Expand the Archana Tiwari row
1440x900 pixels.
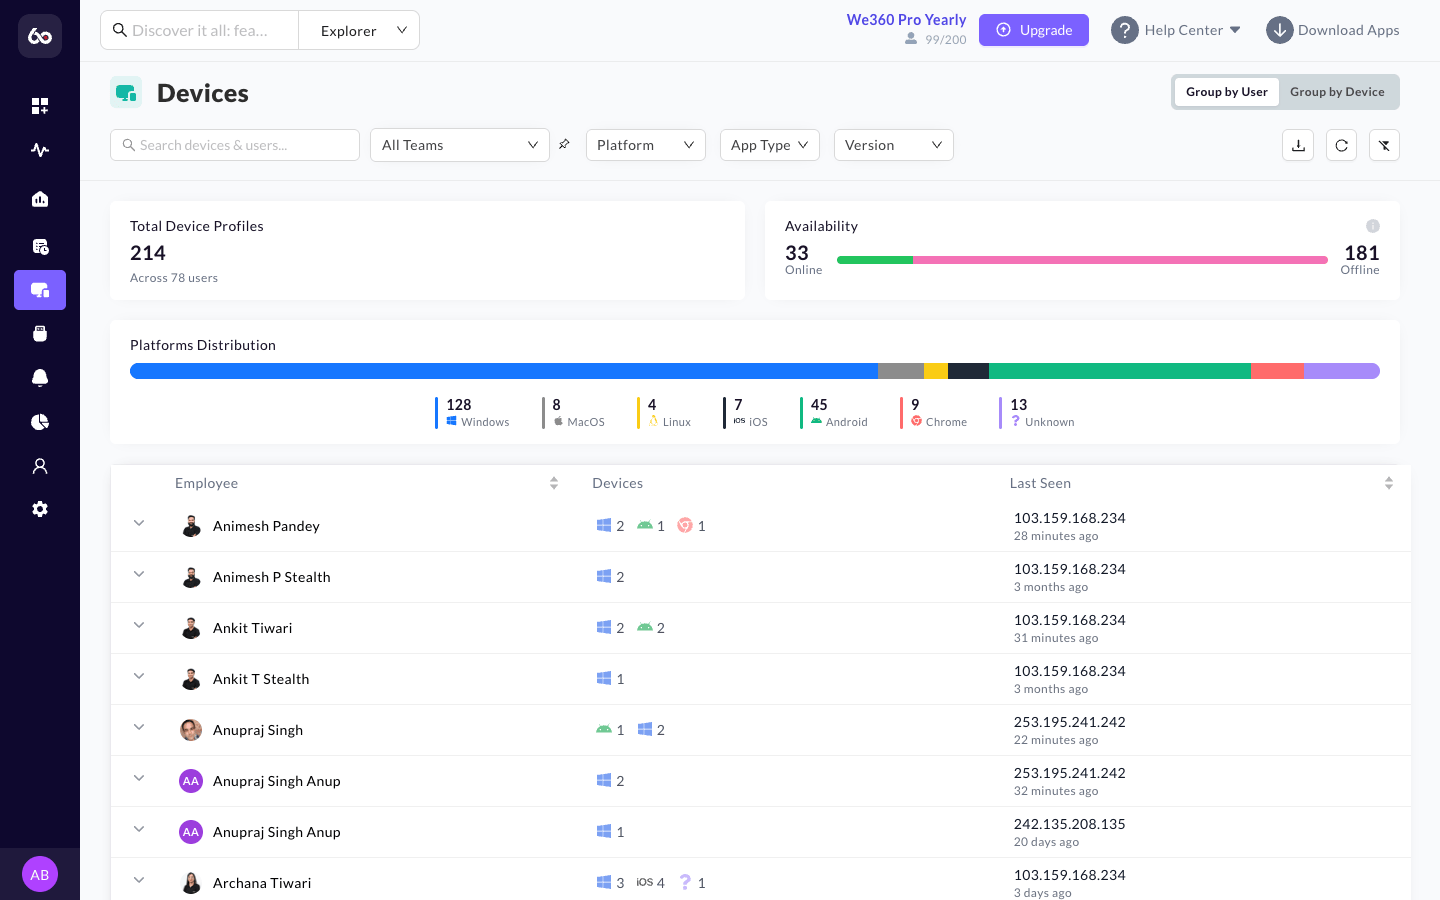tap(139, 880)
